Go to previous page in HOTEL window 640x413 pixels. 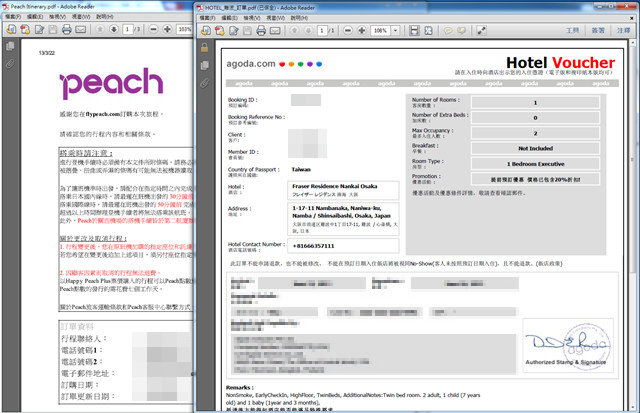(294, 31)
